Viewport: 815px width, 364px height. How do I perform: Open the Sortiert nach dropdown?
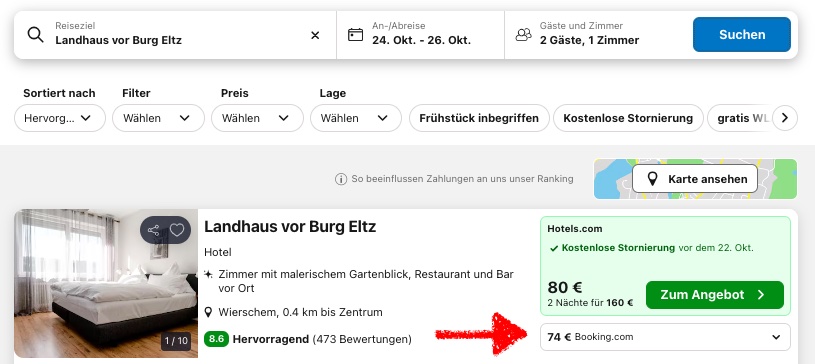(60, 118)
